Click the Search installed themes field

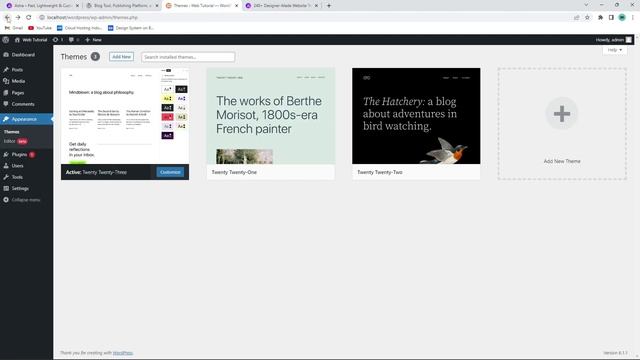188,57
